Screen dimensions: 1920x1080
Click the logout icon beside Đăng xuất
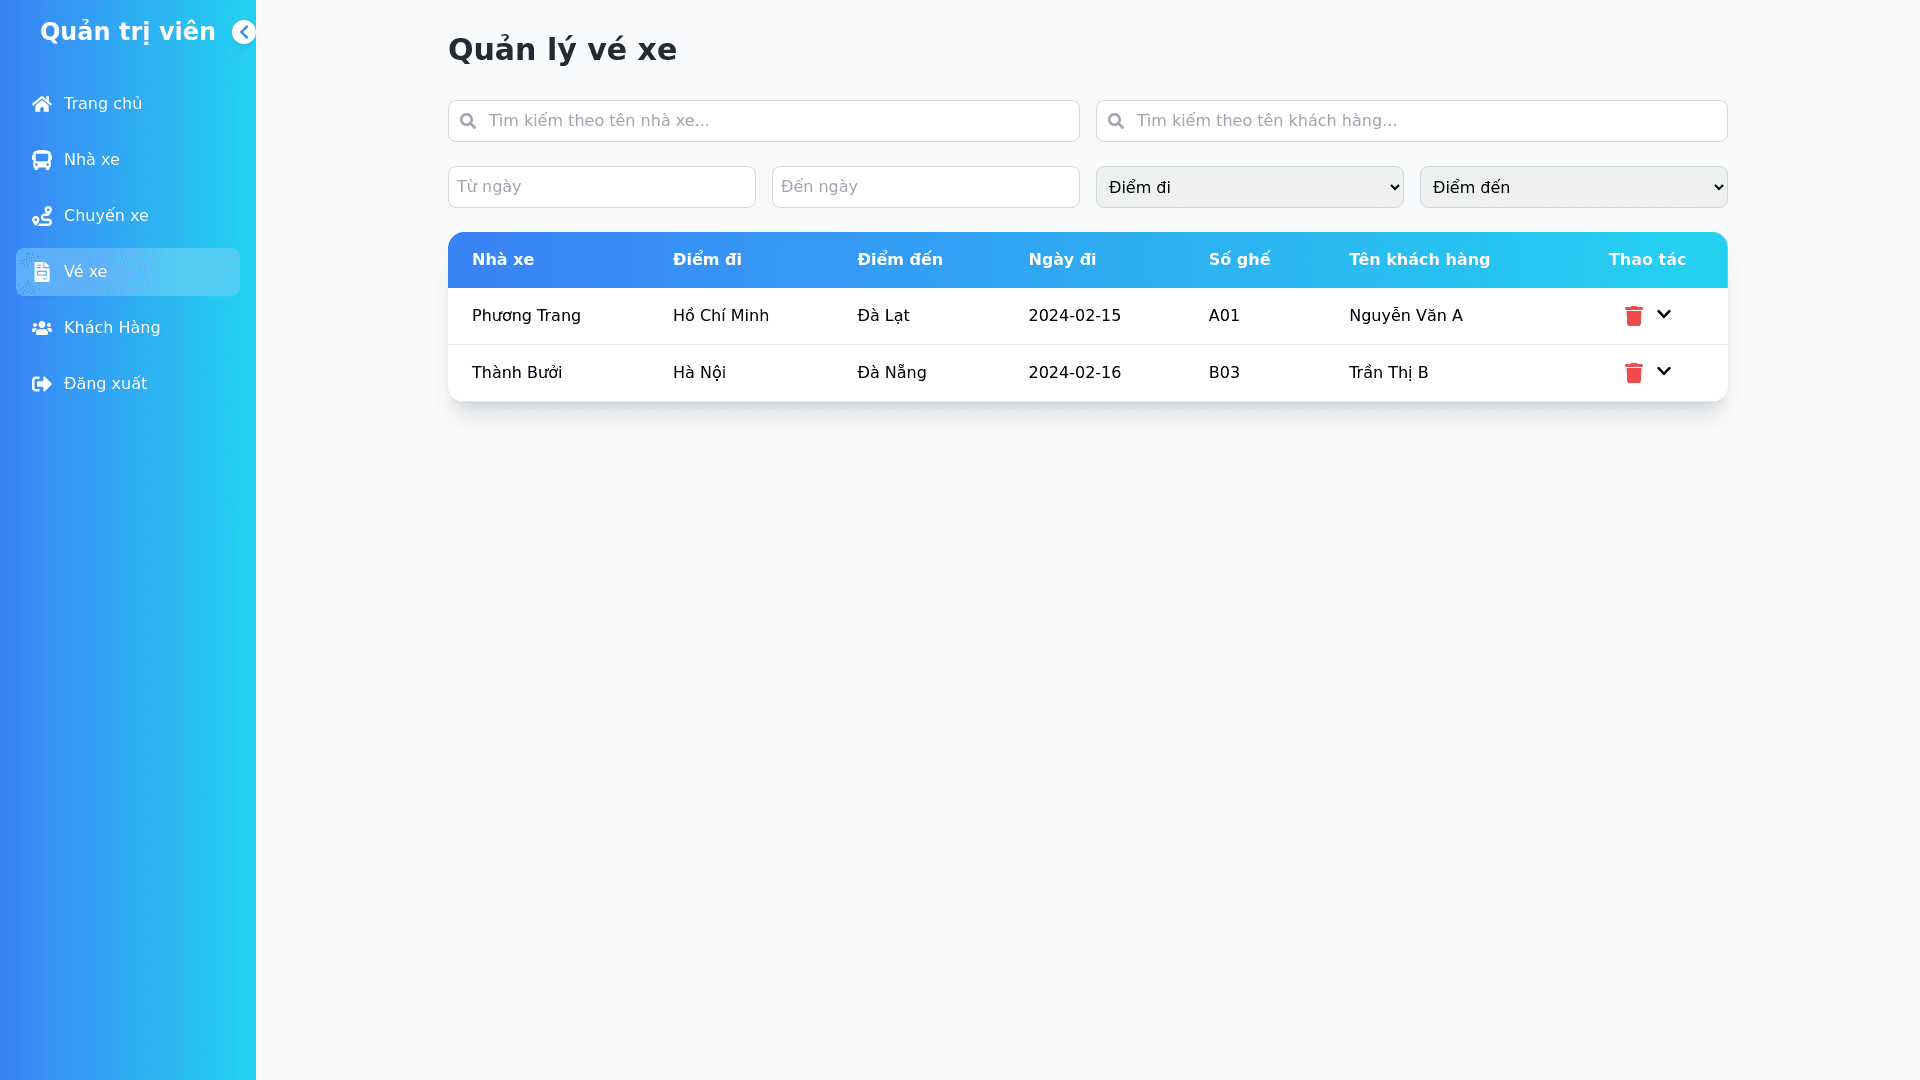click(42, 384)
